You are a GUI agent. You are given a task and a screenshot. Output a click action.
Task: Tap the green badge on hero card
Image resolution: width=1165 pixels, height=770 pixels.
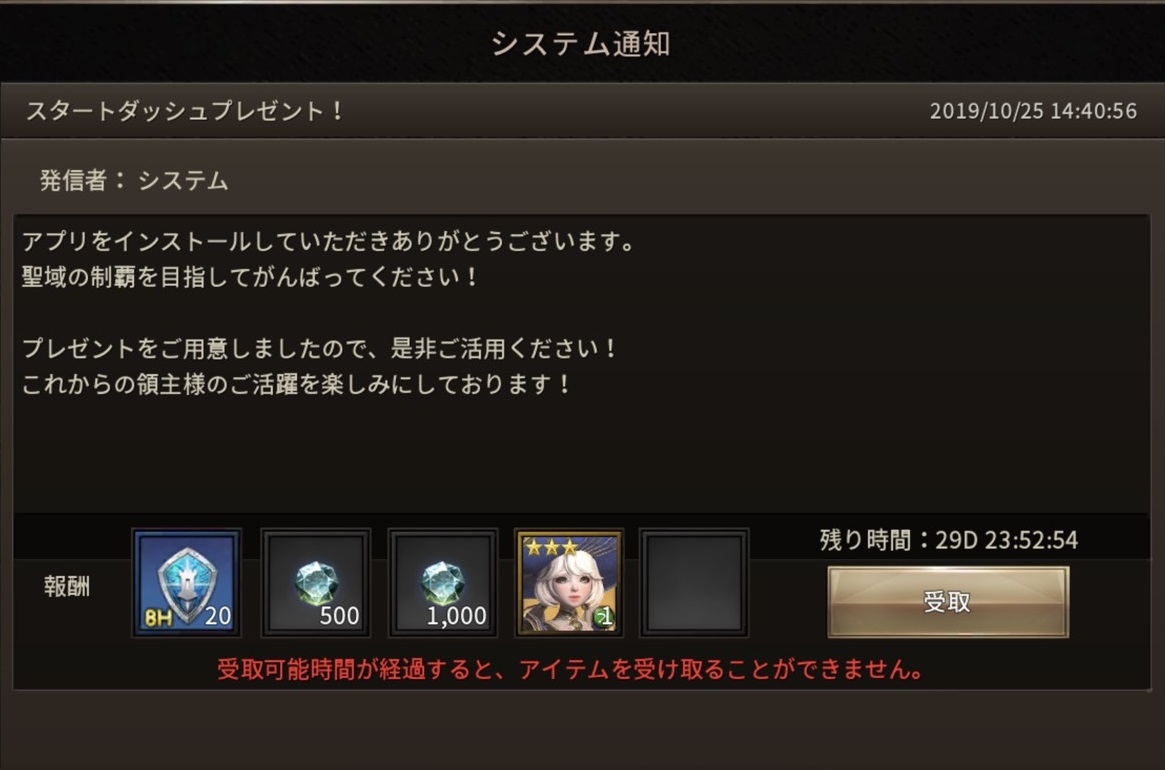point(604,617)
